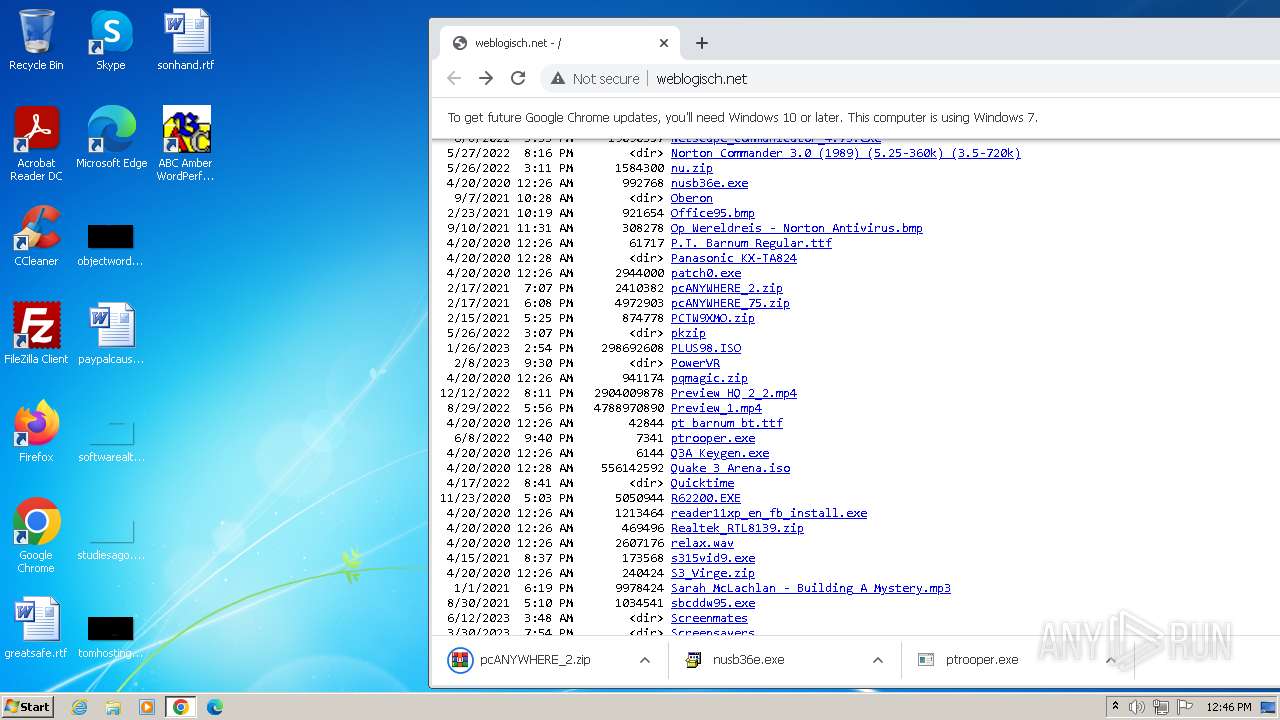This screenshot has height=720, width=1280.
Task: Click the Start button
Action: click(x=27, y=707)
